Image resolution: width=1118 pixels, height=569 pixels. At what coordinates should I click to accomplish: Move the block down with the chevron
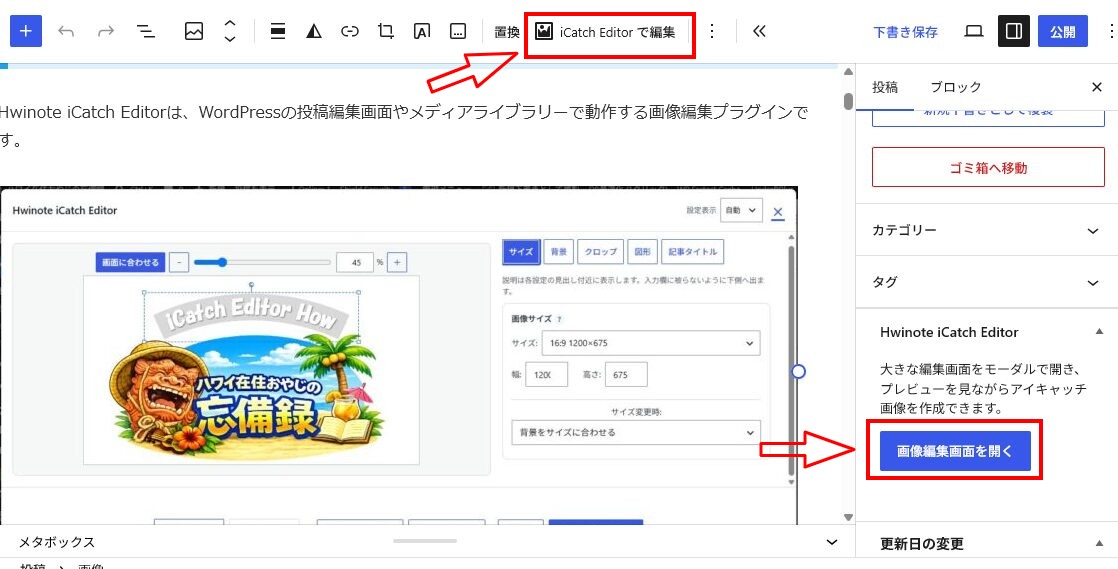pyautogui.click(x=230, y=39)
